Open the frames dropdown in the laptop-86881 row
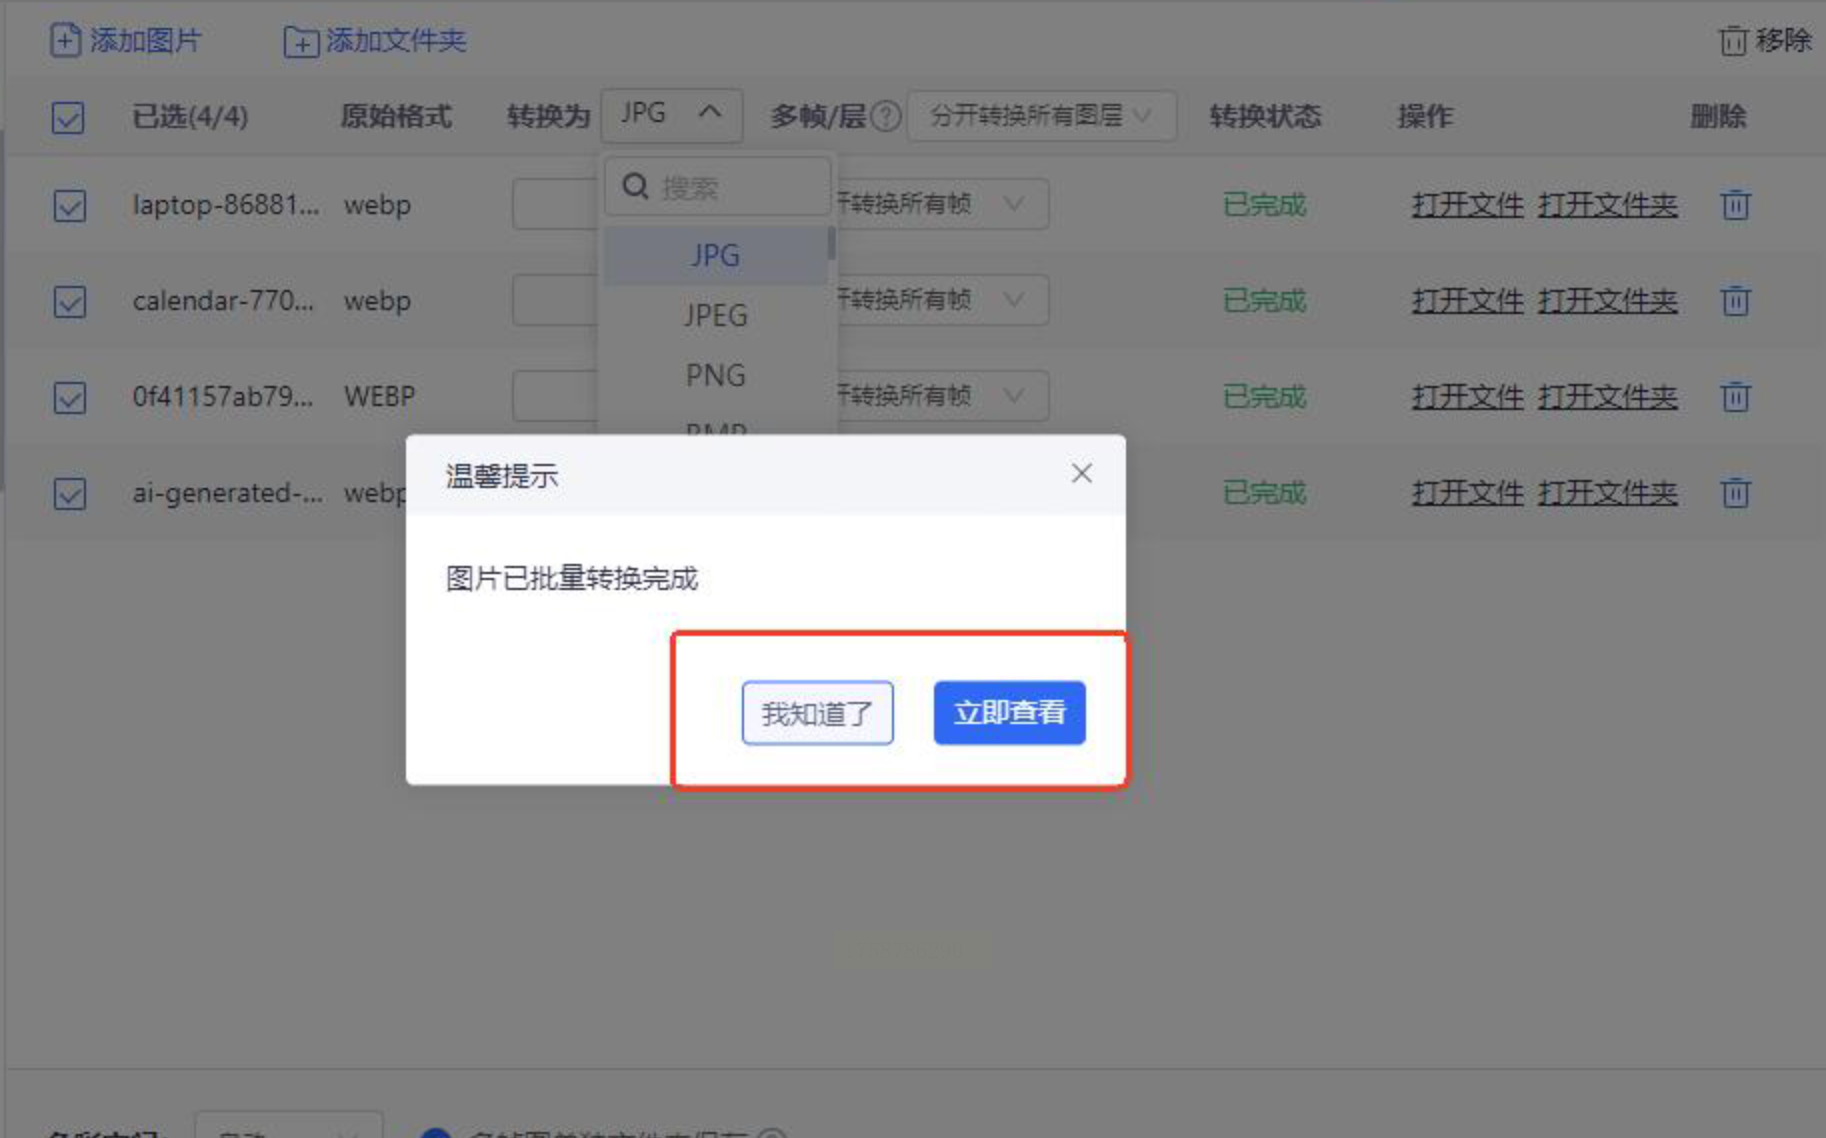Viewport: 1826px width, 1138px height. 942,204
